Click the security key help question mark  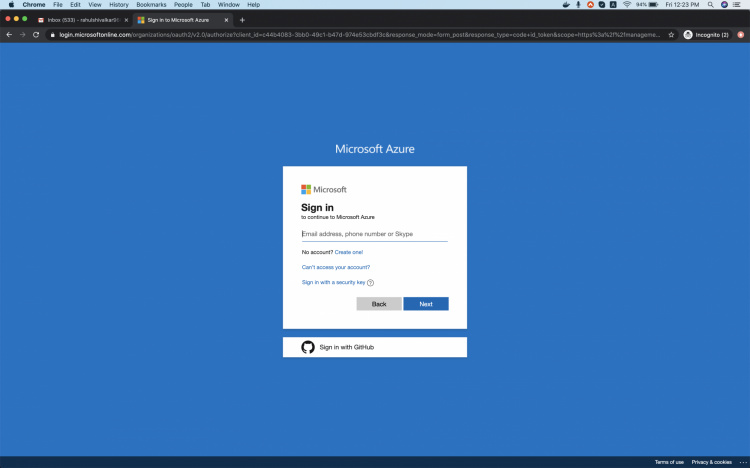[370, 283]
